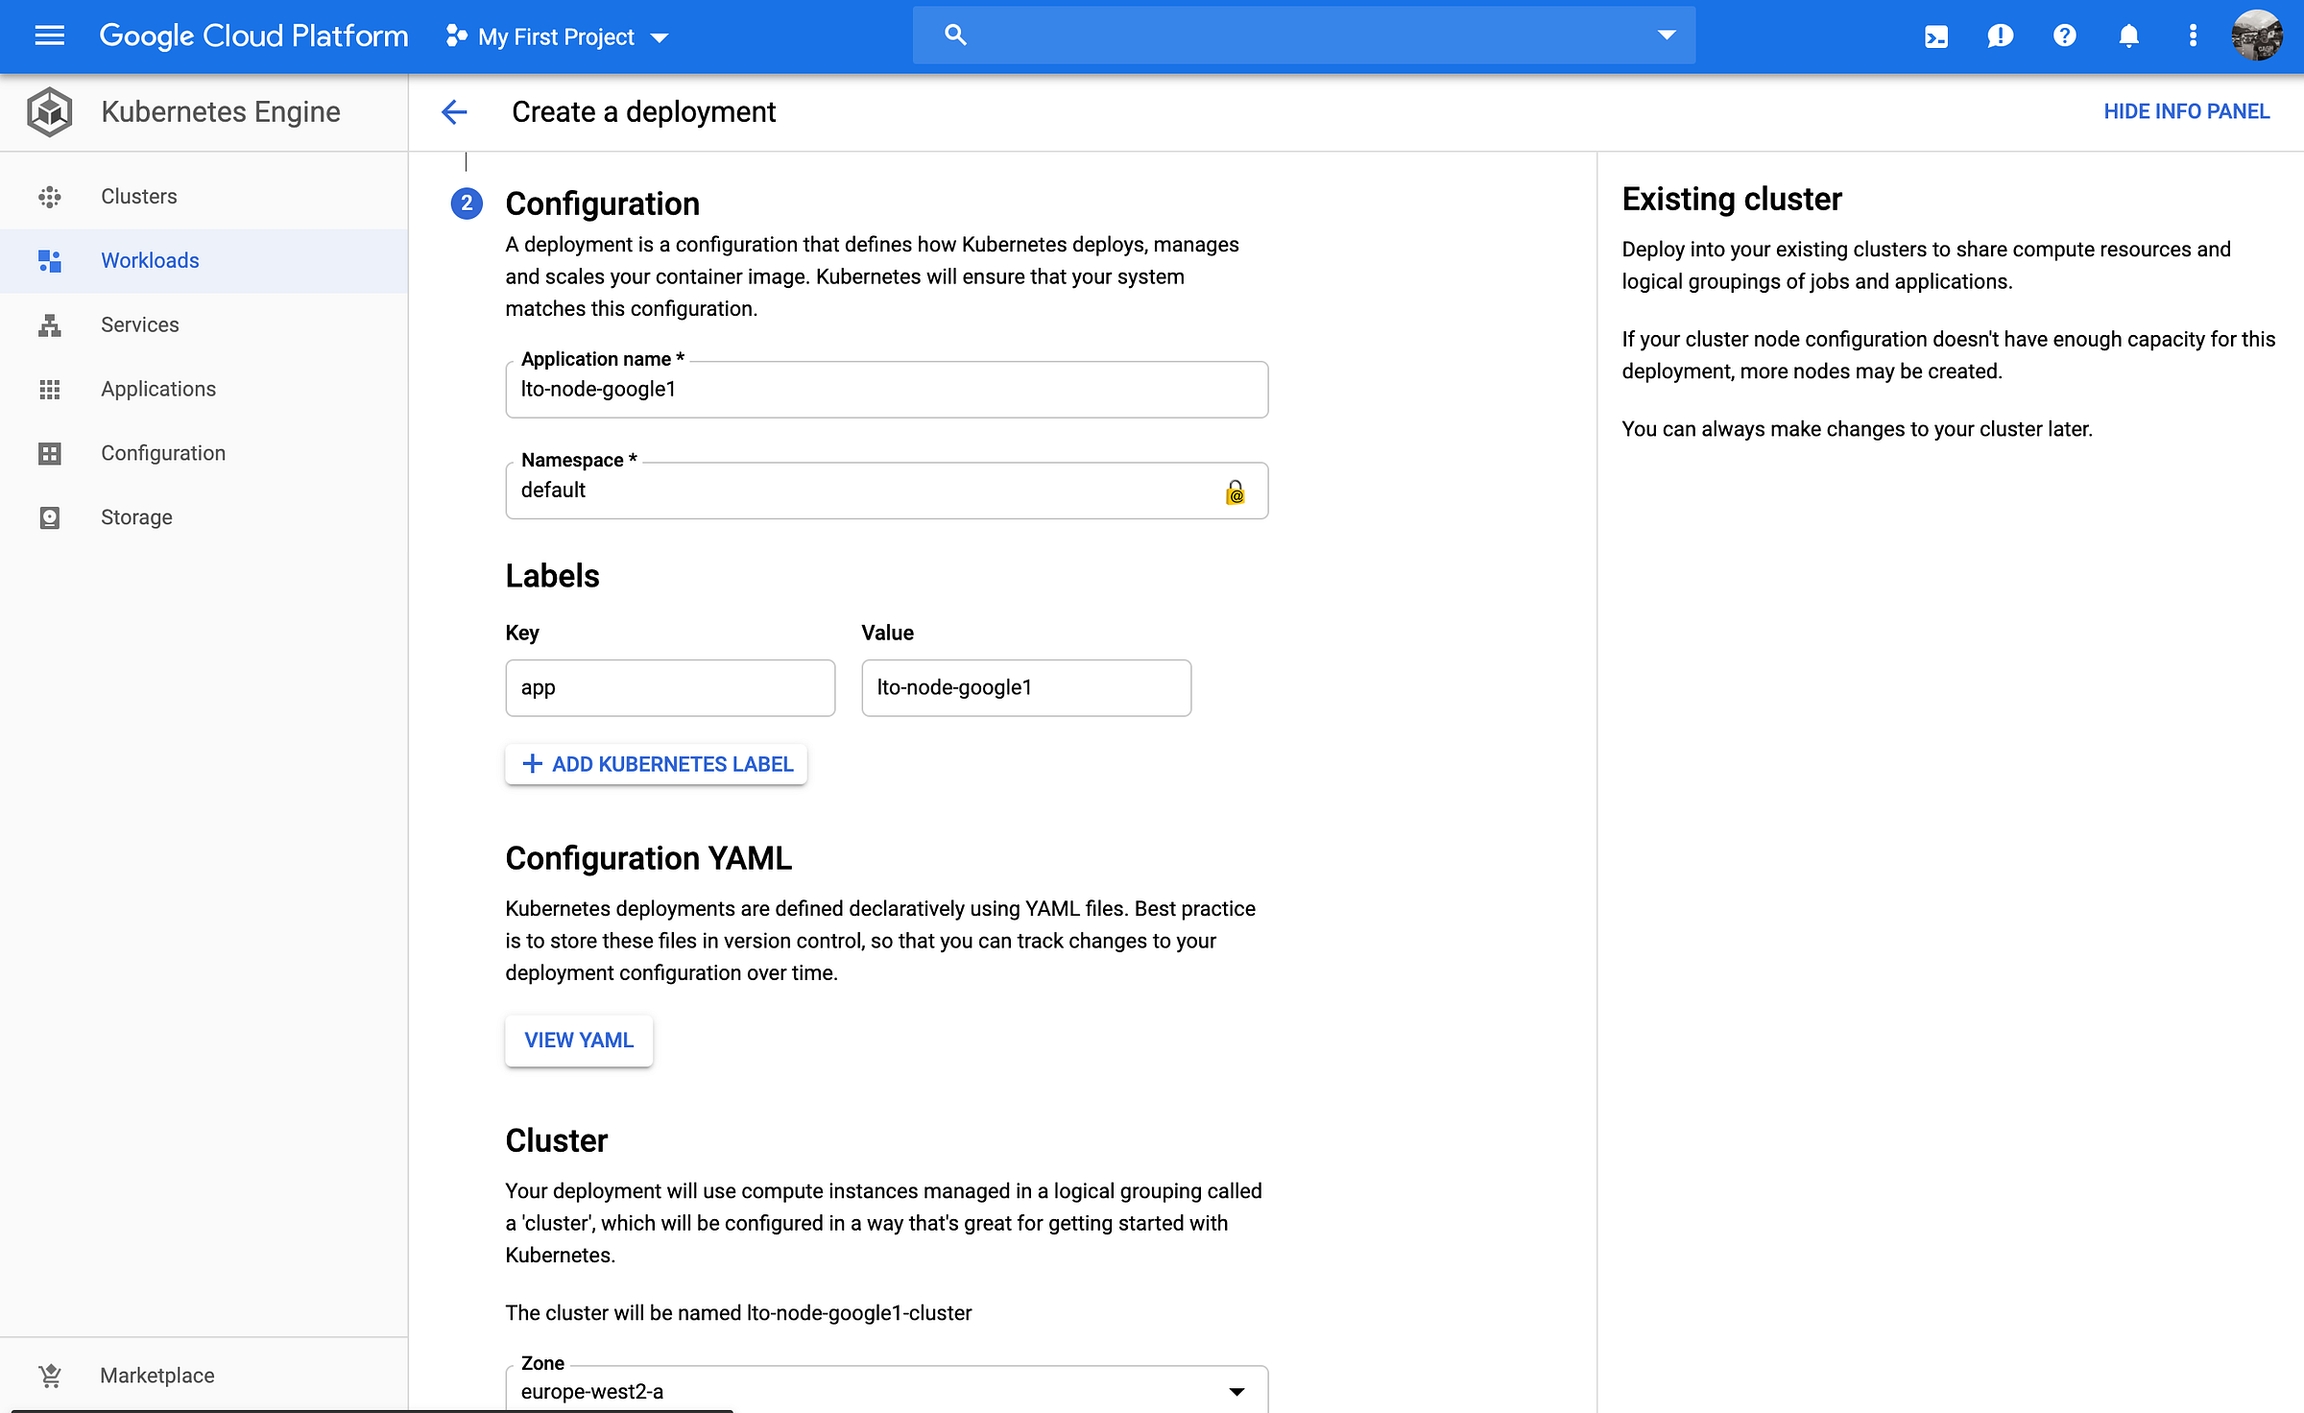Click the Zone dropdown arrow
This screenshot has height=1413, width=2304.
(1236, 1391)
